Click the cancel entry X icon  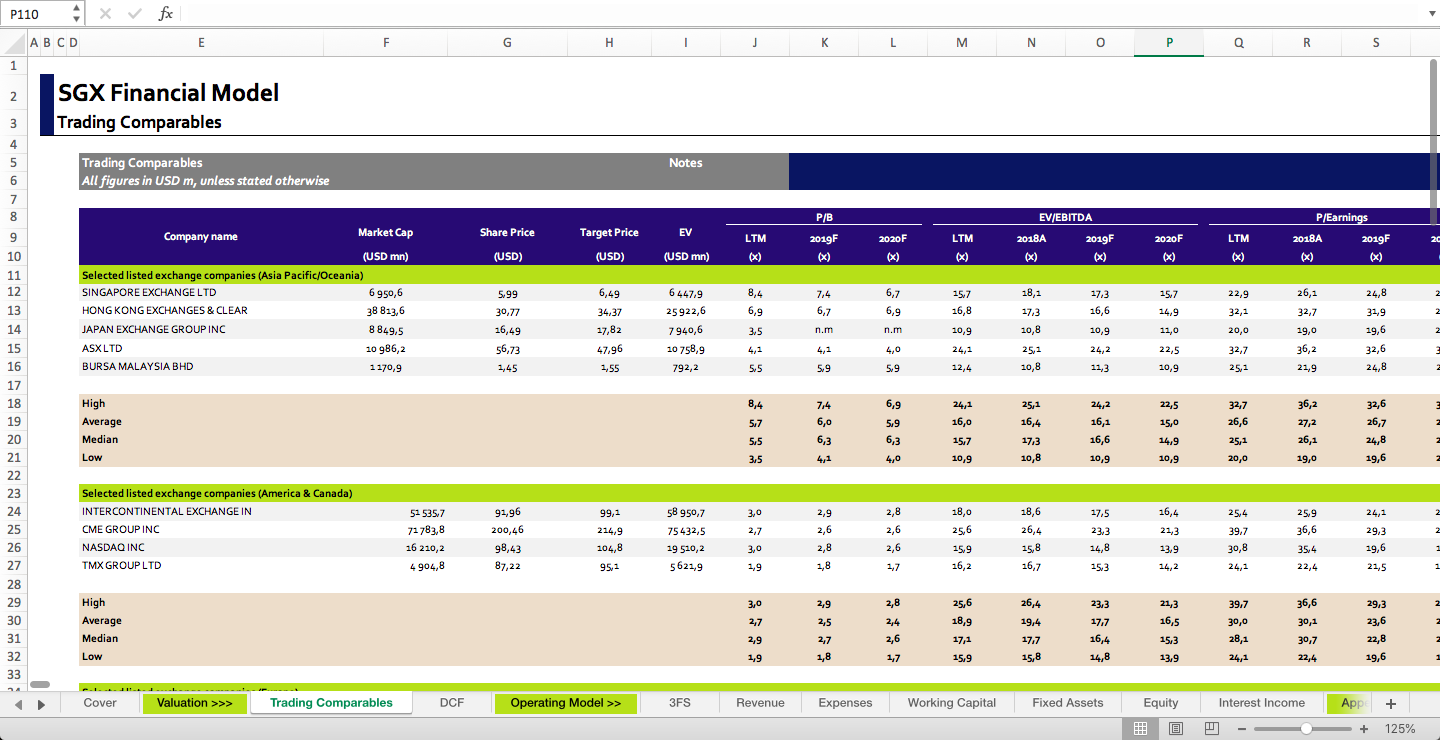(106, 14)
